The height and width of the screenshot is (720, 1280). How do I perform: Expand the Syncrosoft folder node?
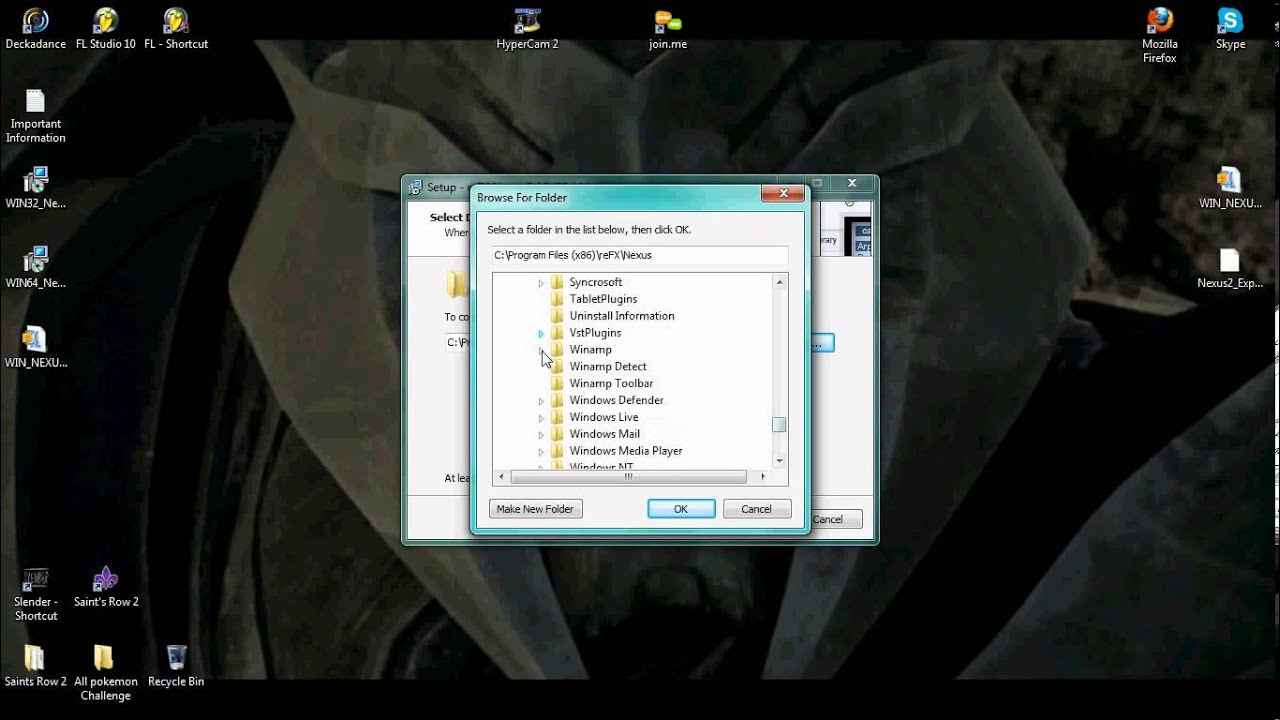click(x=541, y=283)
